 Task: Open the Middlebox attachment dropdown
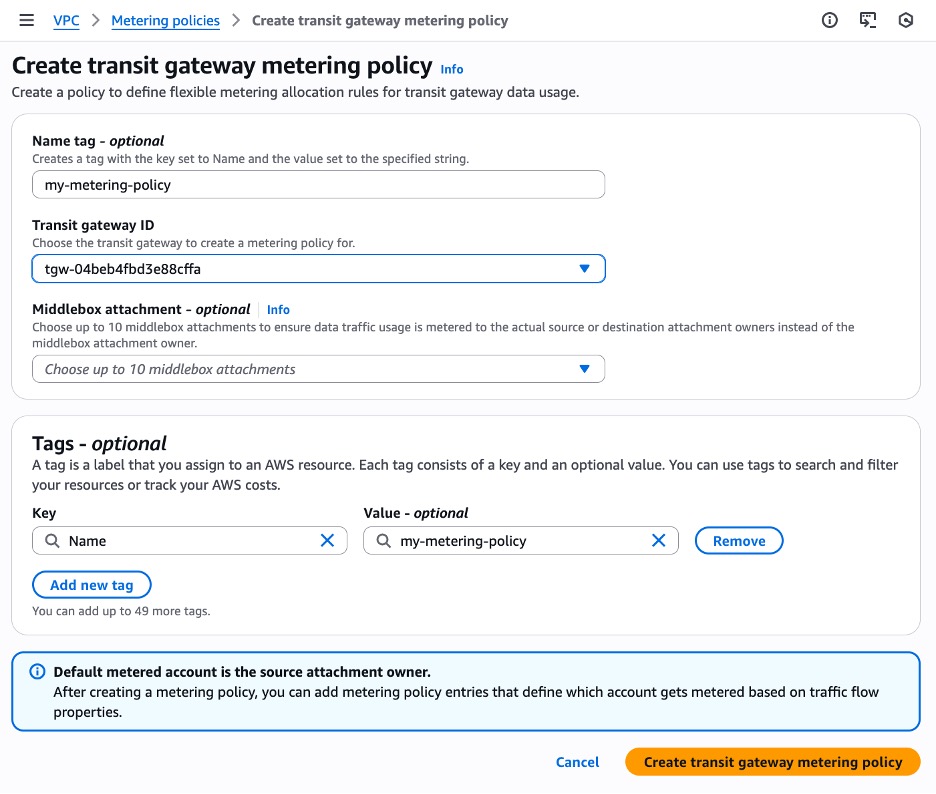[585, 369]
